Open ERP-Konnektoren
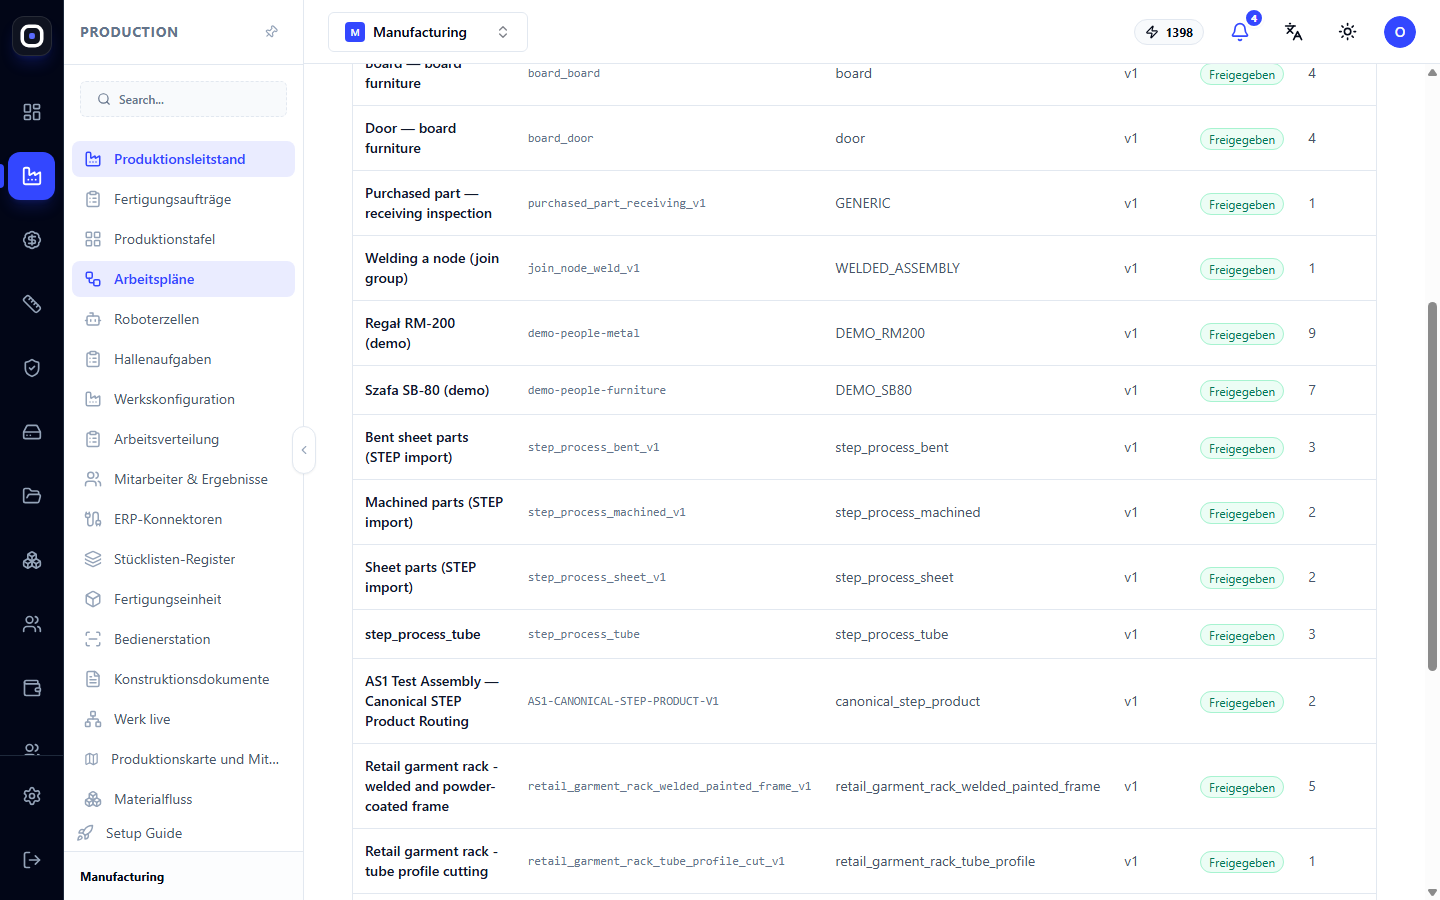This screenshot has height=900, width=1440. click(x=183, y=519)
